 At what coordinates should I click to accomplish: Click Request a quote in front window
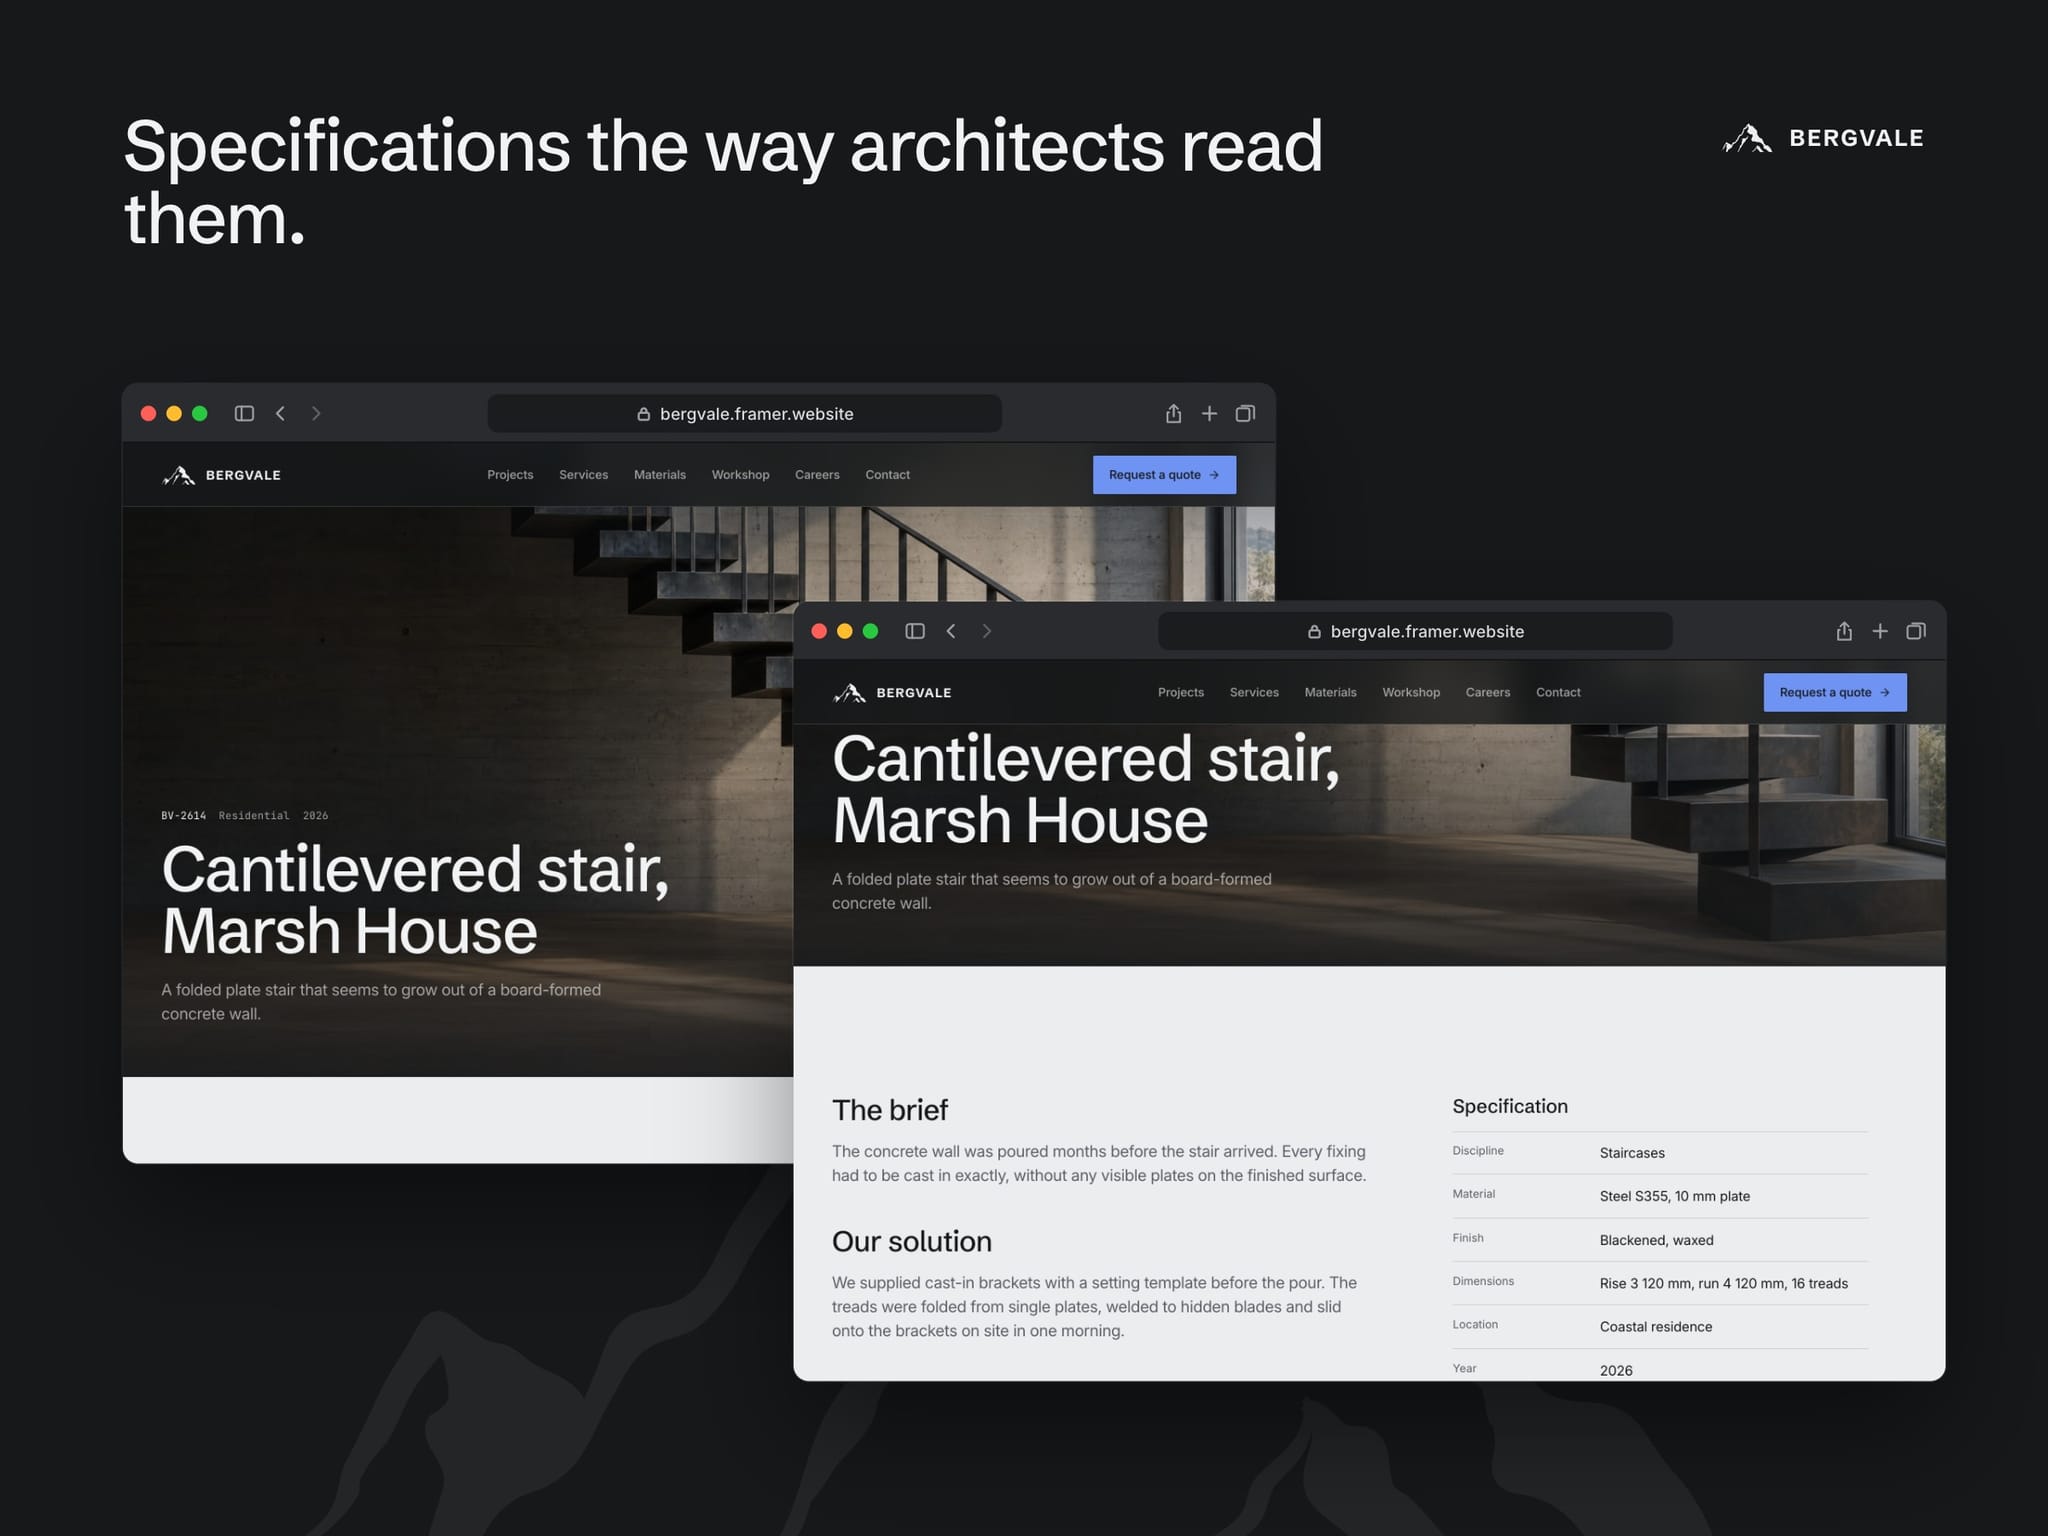pyautogui.click(x=1835, y=692)
